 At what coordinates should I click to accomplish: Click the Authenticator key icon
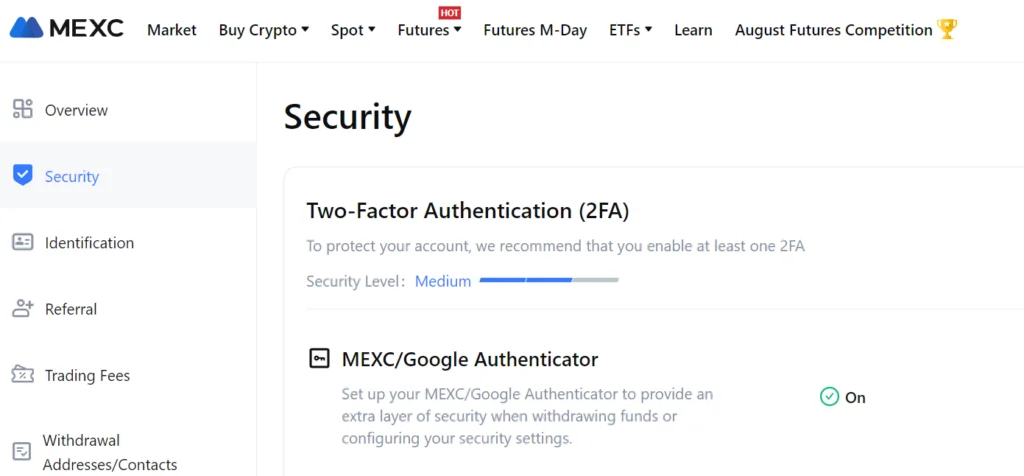[319, 358]
